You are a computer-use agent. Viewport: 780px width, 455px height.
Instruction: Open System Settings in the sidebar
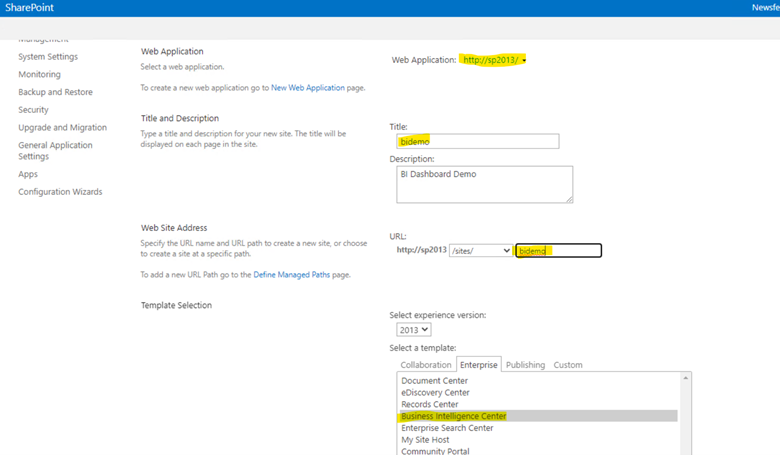[48, 57]
